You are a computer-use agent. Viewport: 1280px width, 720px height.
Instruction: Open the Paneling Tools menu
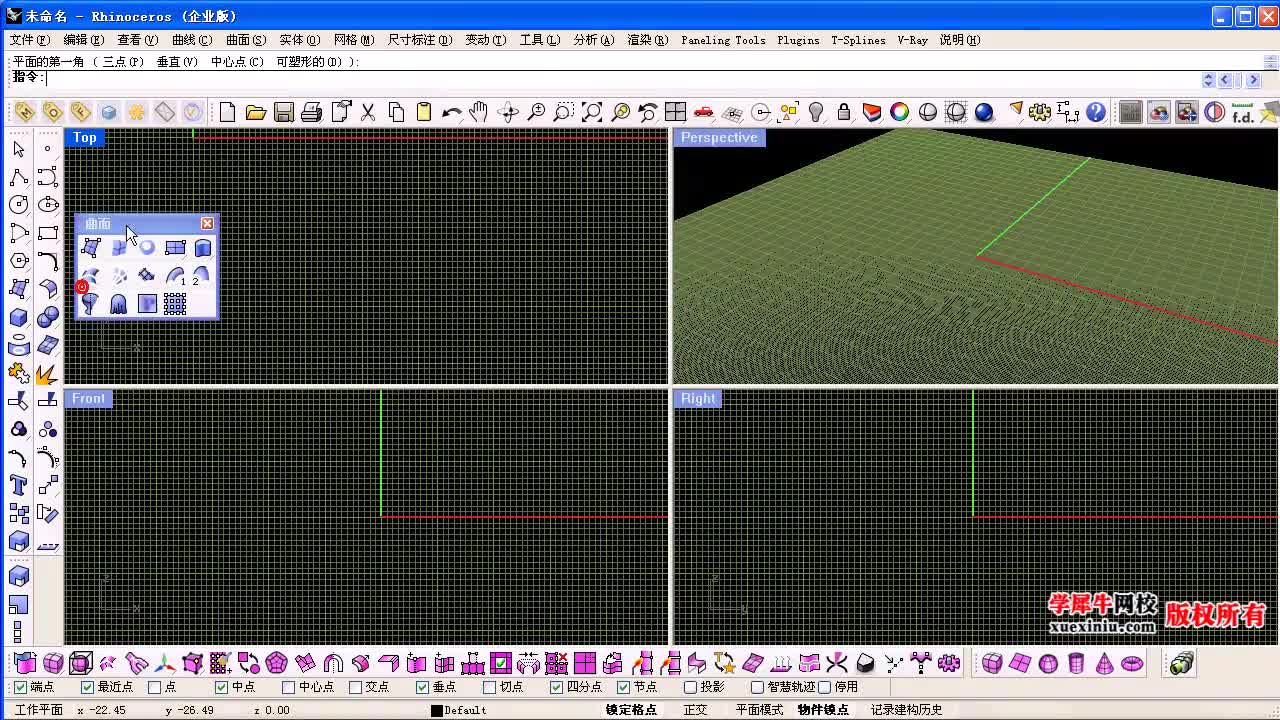[x=723, y=40]
